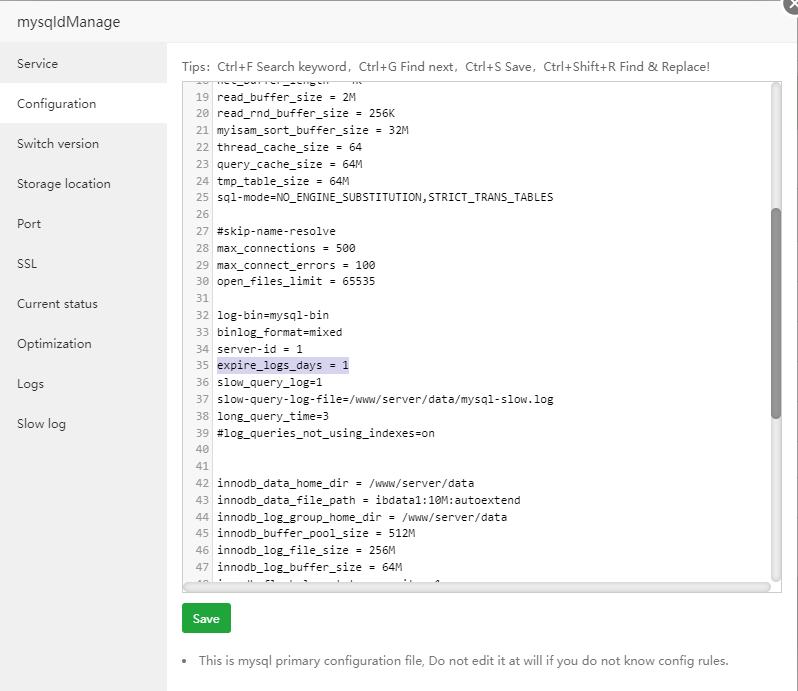Open the Service tab
The height and width of the screenshot is (691, 798).
38,64
